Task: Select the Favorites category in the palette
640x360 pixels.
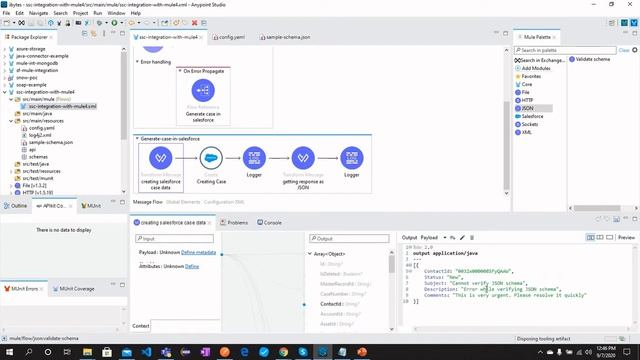Action: pos(528,76)
